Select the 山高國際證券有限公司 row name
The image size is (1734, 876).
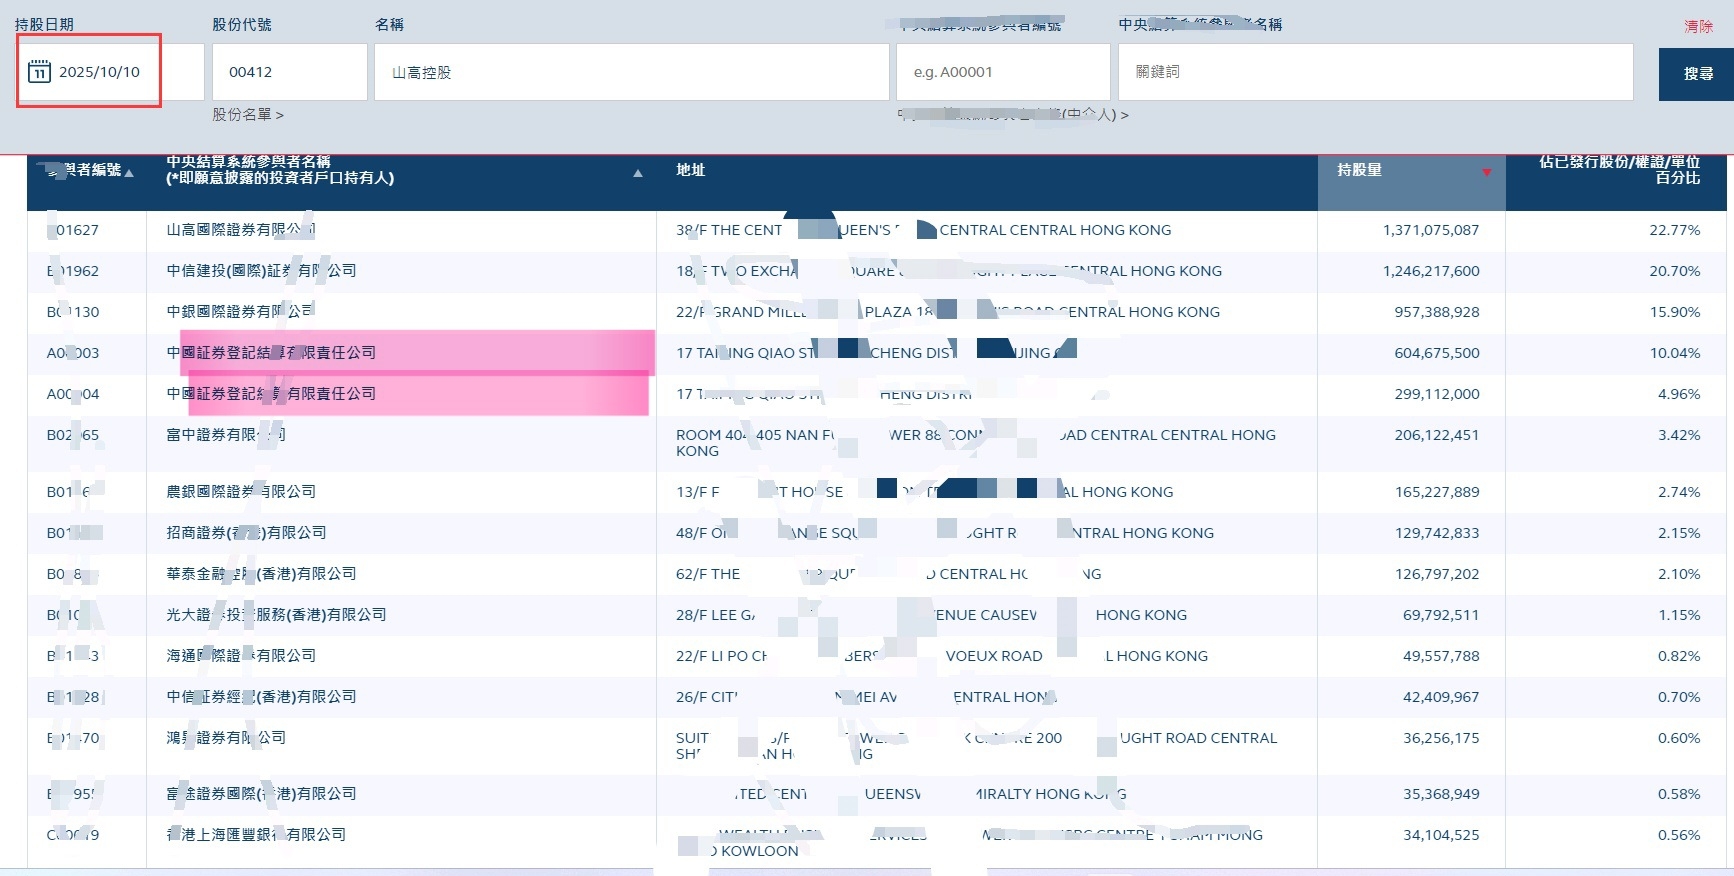click(240, 230)
